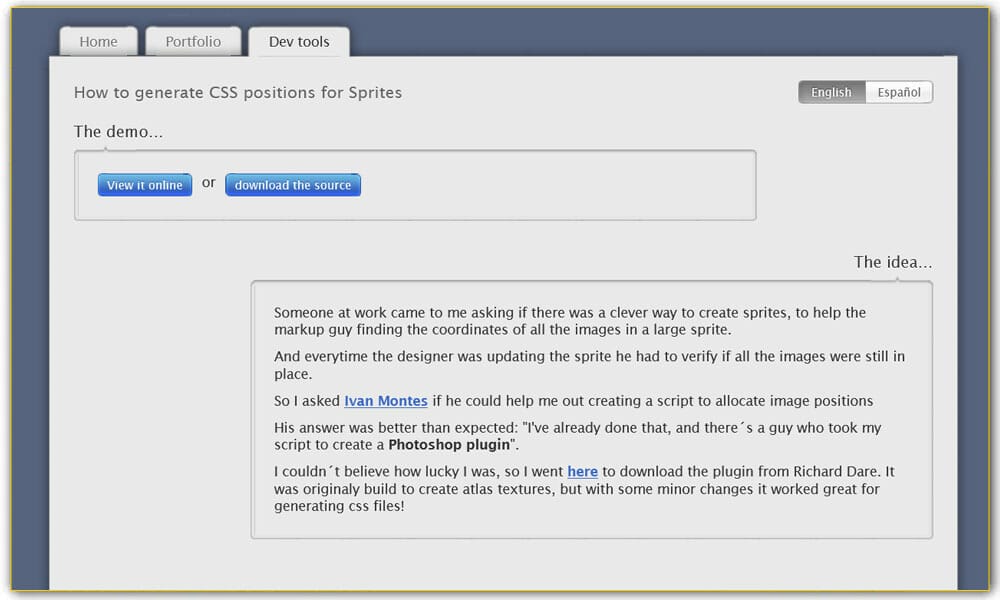This screenshot has width=1000, height=600.
Task: Click the paragraph starting "Someone at work"
Action: click(570, 321)
